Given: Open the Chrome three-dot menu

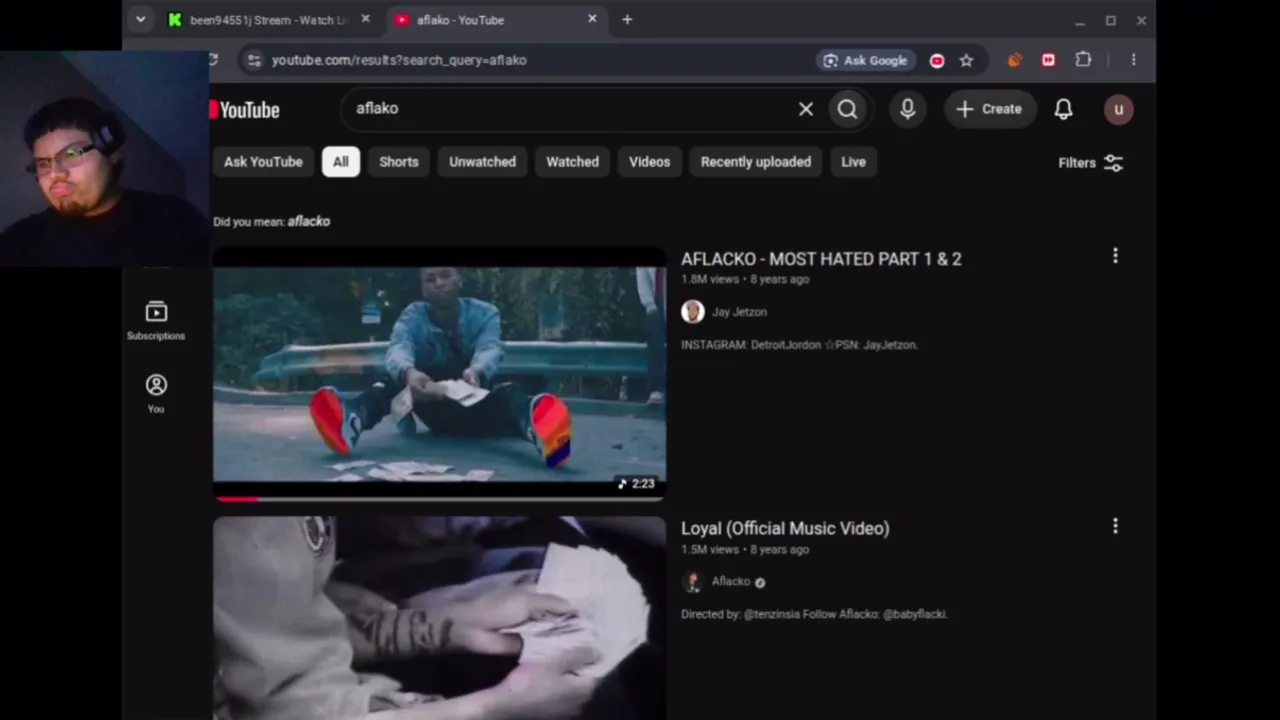Looking at the screenshot, I should [1133, 60].
